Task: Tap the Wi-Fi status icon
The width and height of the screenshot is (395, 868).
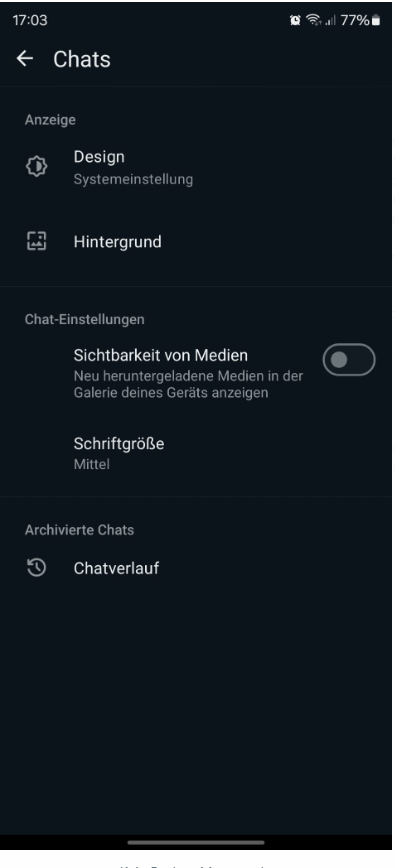Action: pyautogui.click(x=314, y=20)
